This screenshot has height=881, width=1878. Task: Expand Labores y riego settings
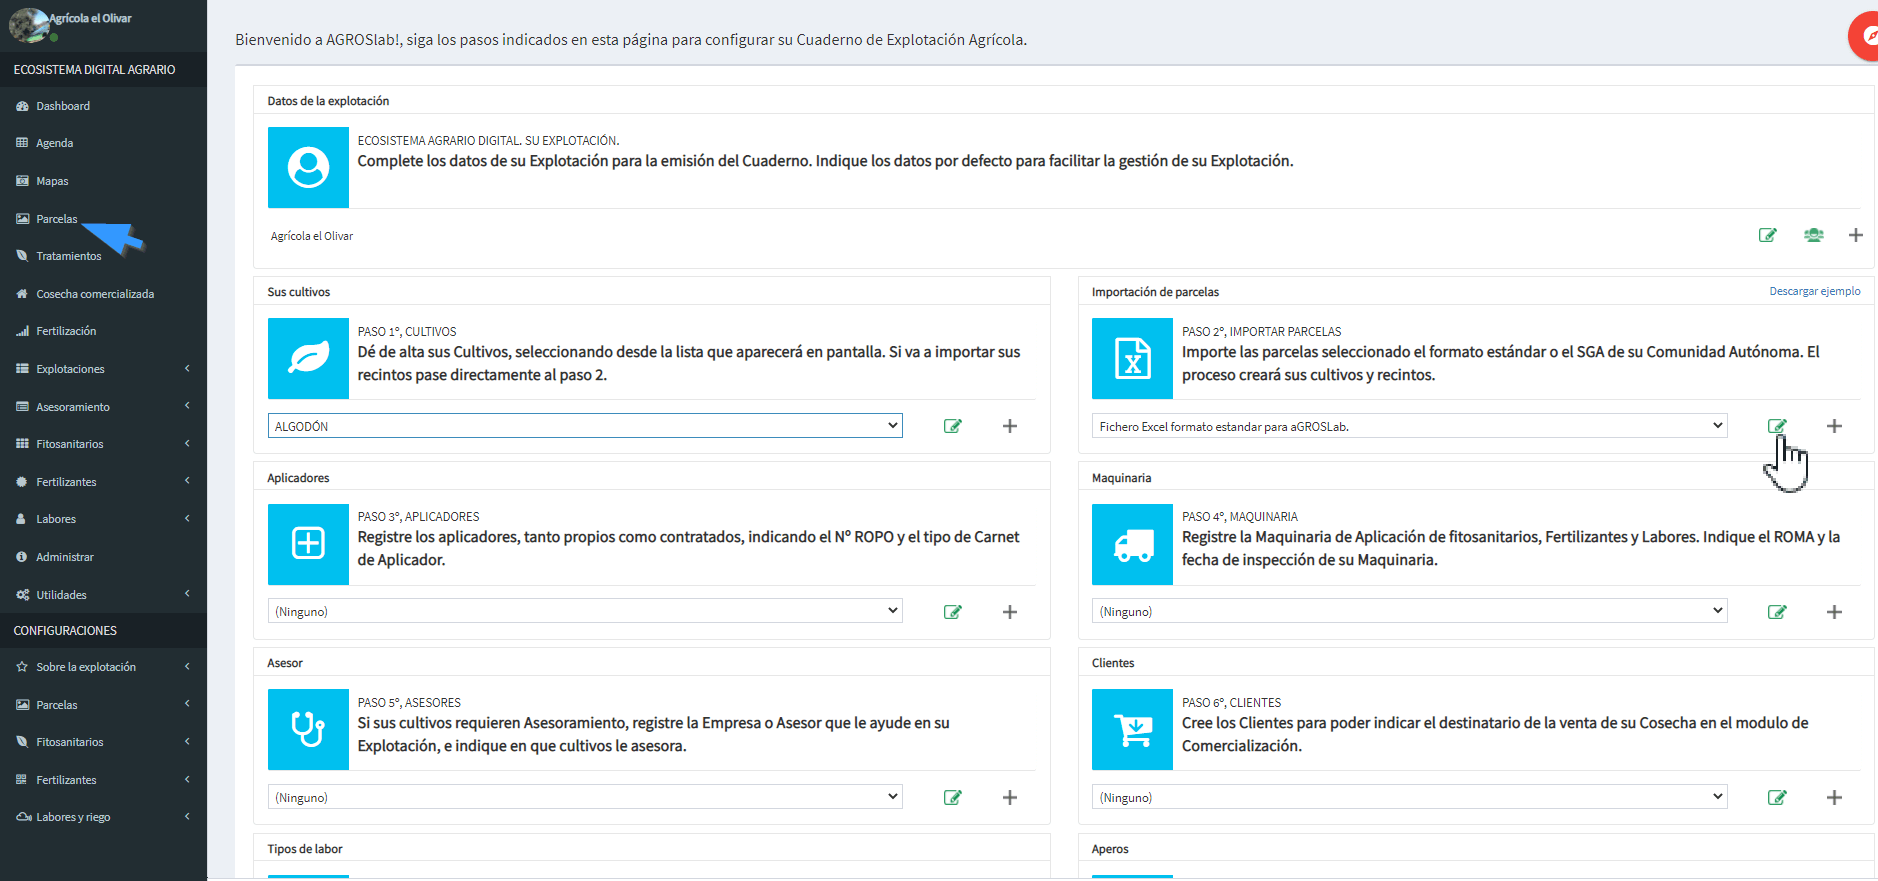[x=103, y=817]
